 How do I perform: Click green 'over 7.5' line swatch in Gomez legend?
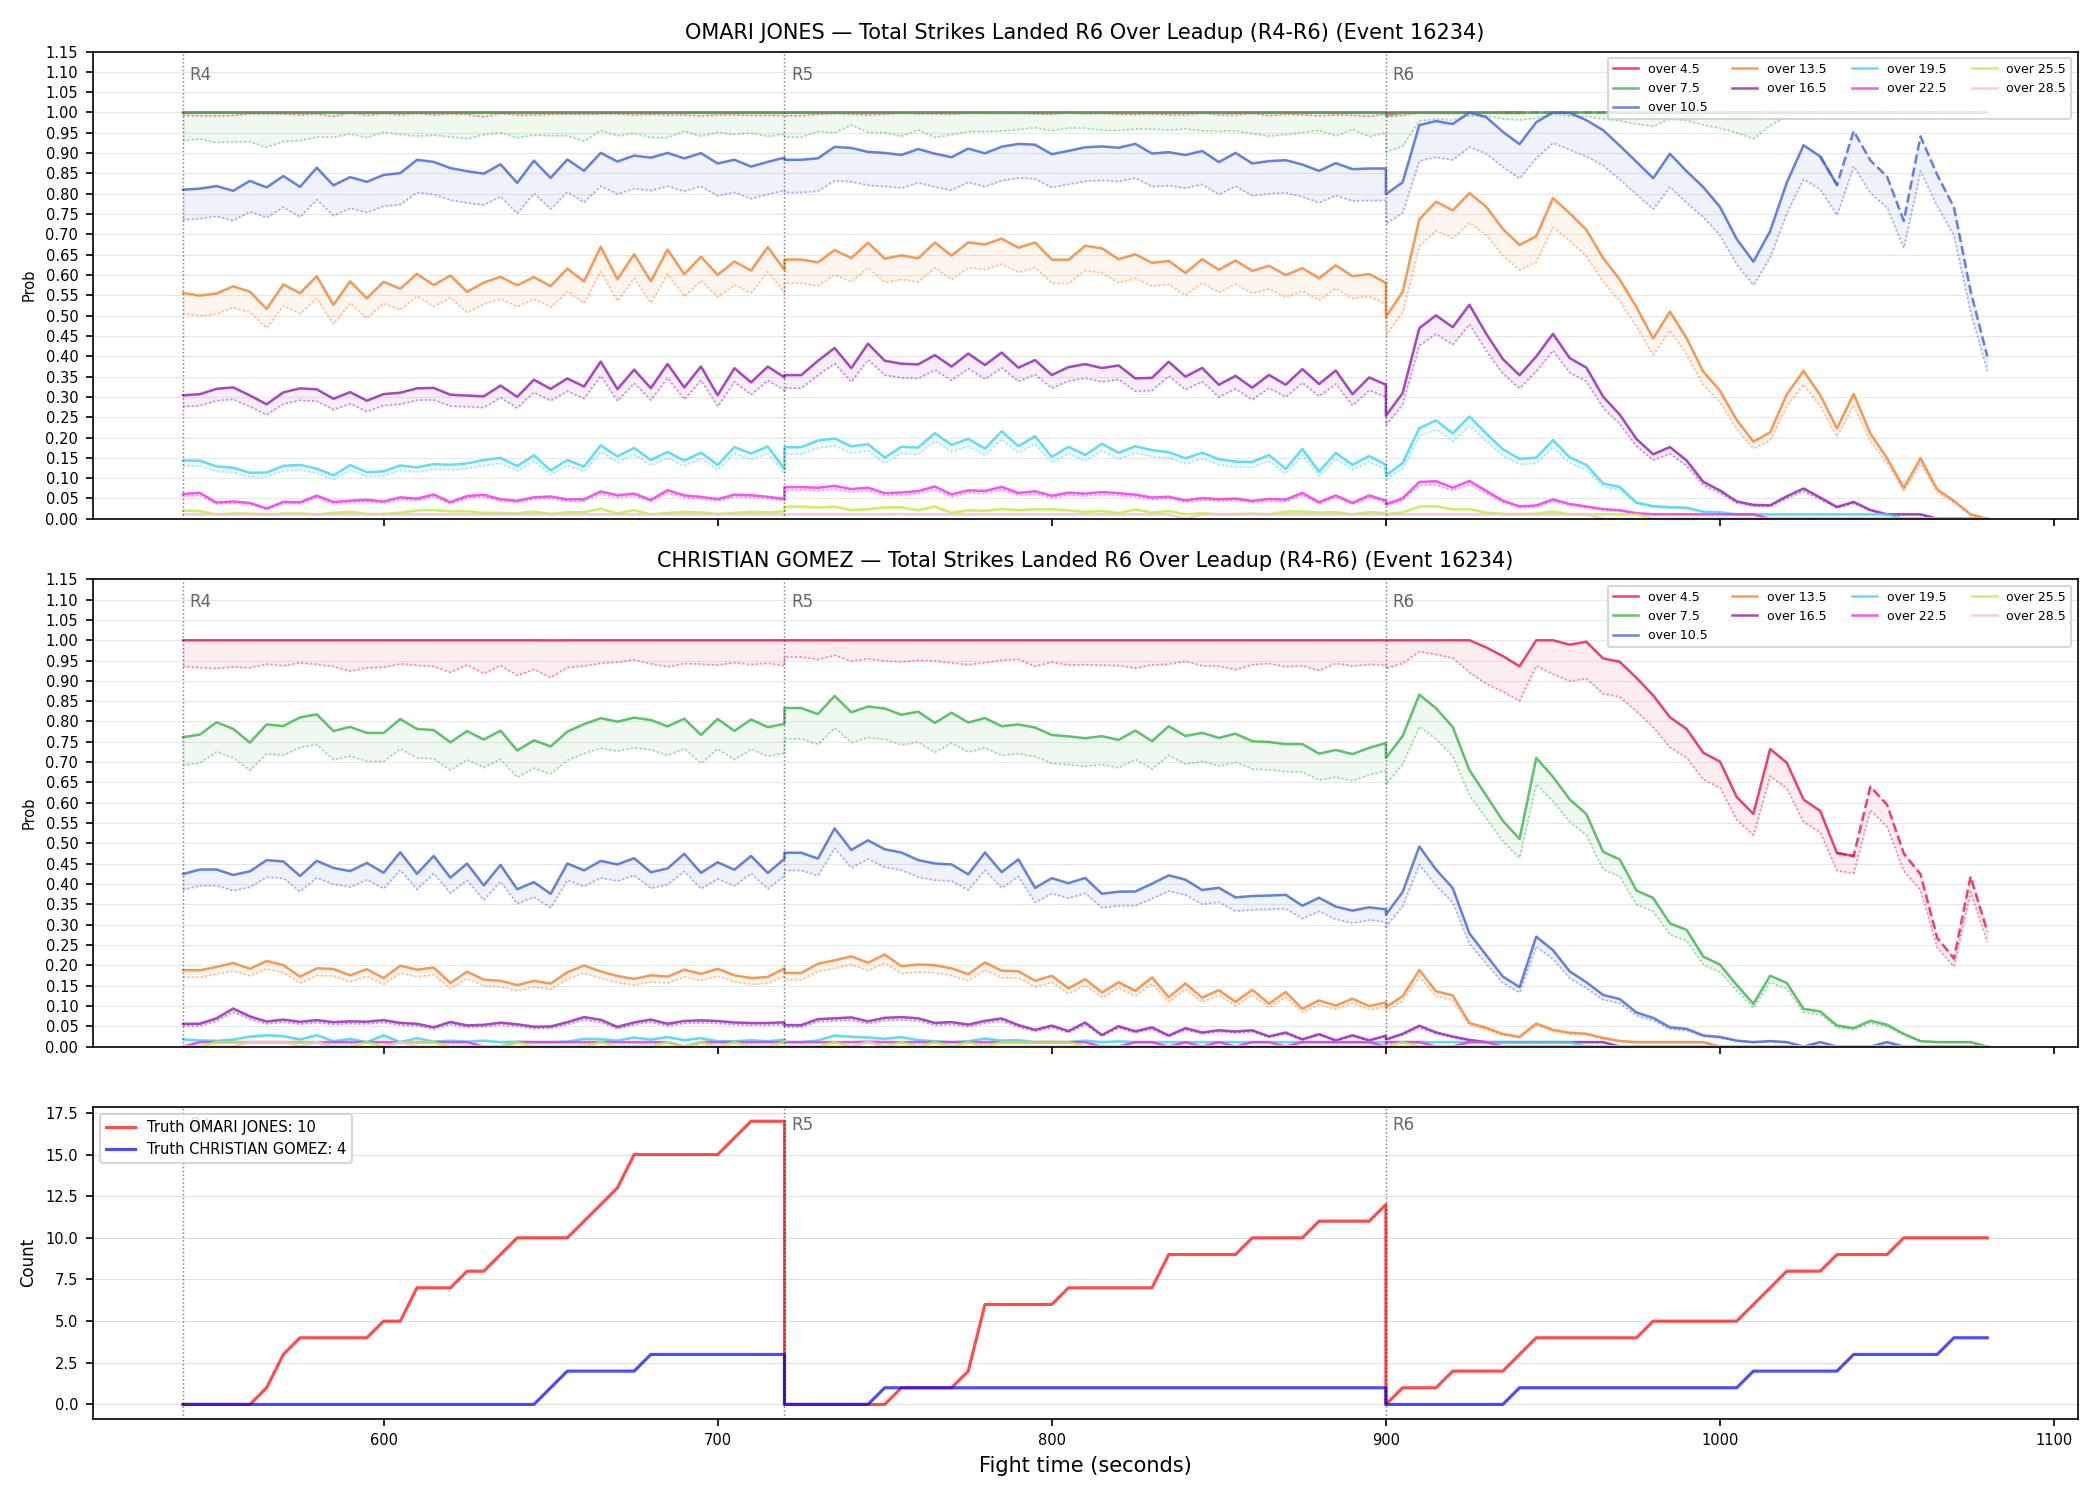pyautogui.click(x=1626, y=616)
